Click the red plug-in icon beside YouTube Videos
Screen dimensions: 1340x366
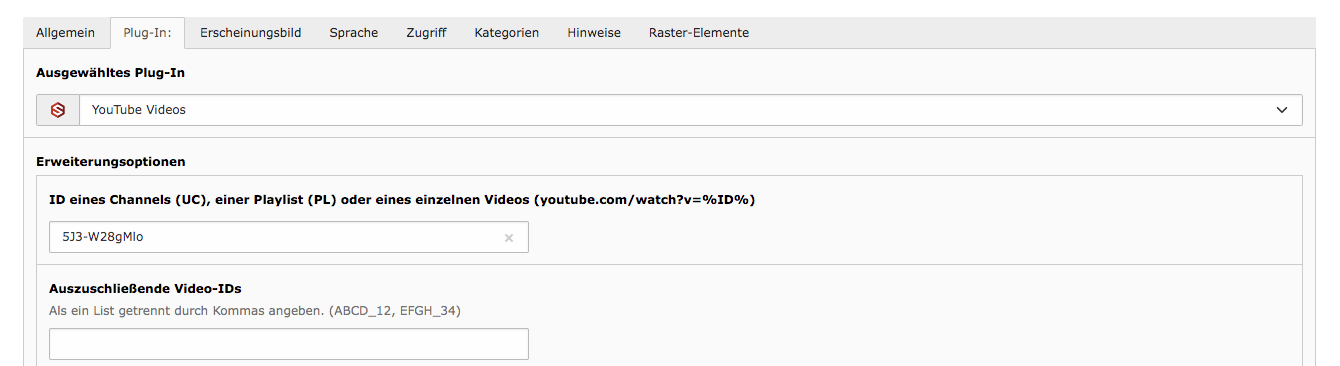(58, 110)
